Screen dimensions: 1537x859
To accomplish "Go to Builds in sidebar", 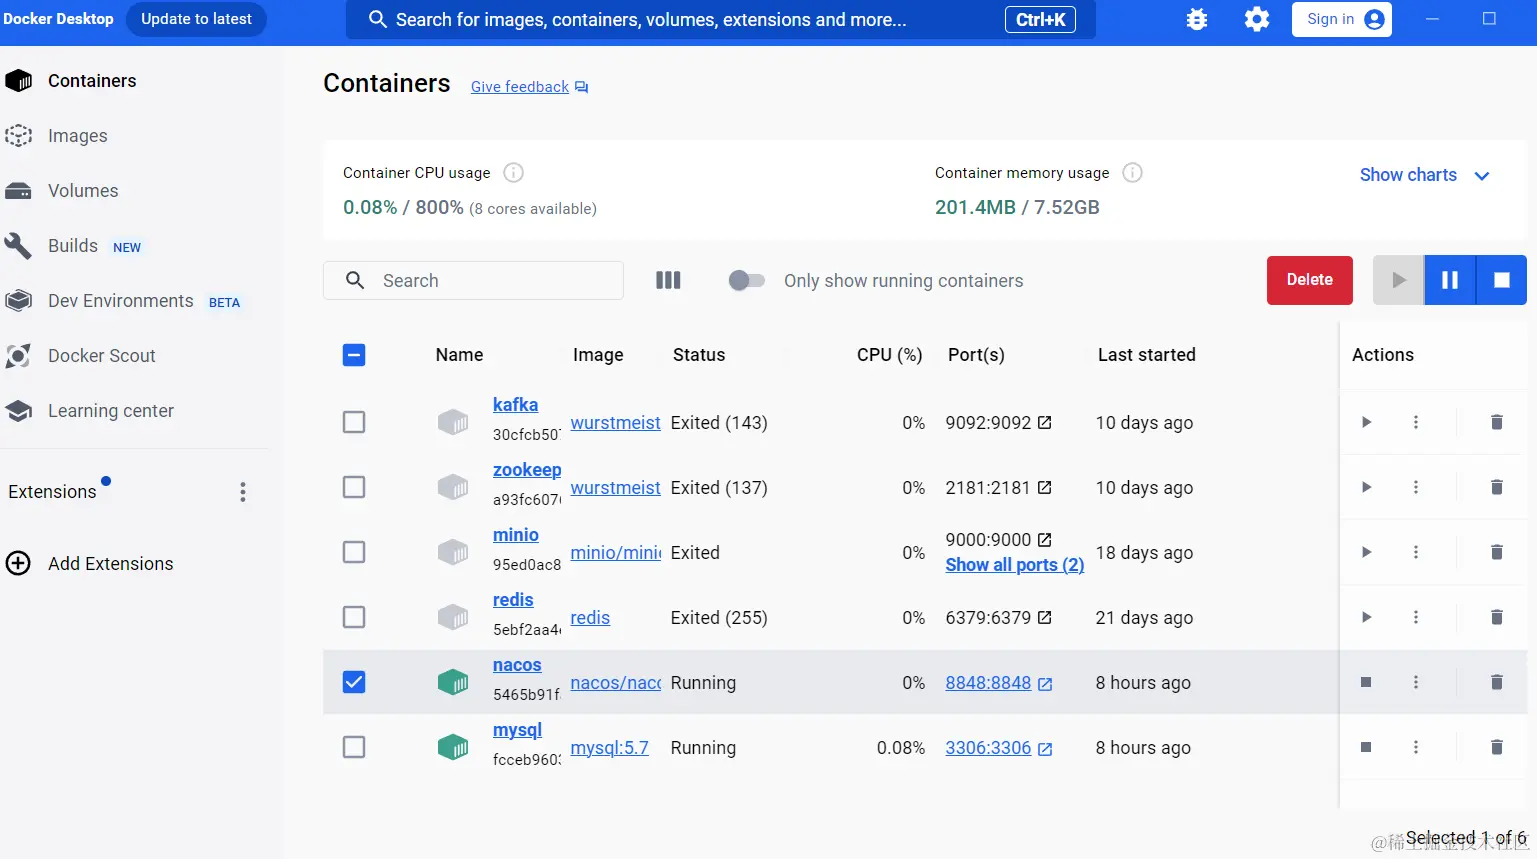I will pos(73,246).
